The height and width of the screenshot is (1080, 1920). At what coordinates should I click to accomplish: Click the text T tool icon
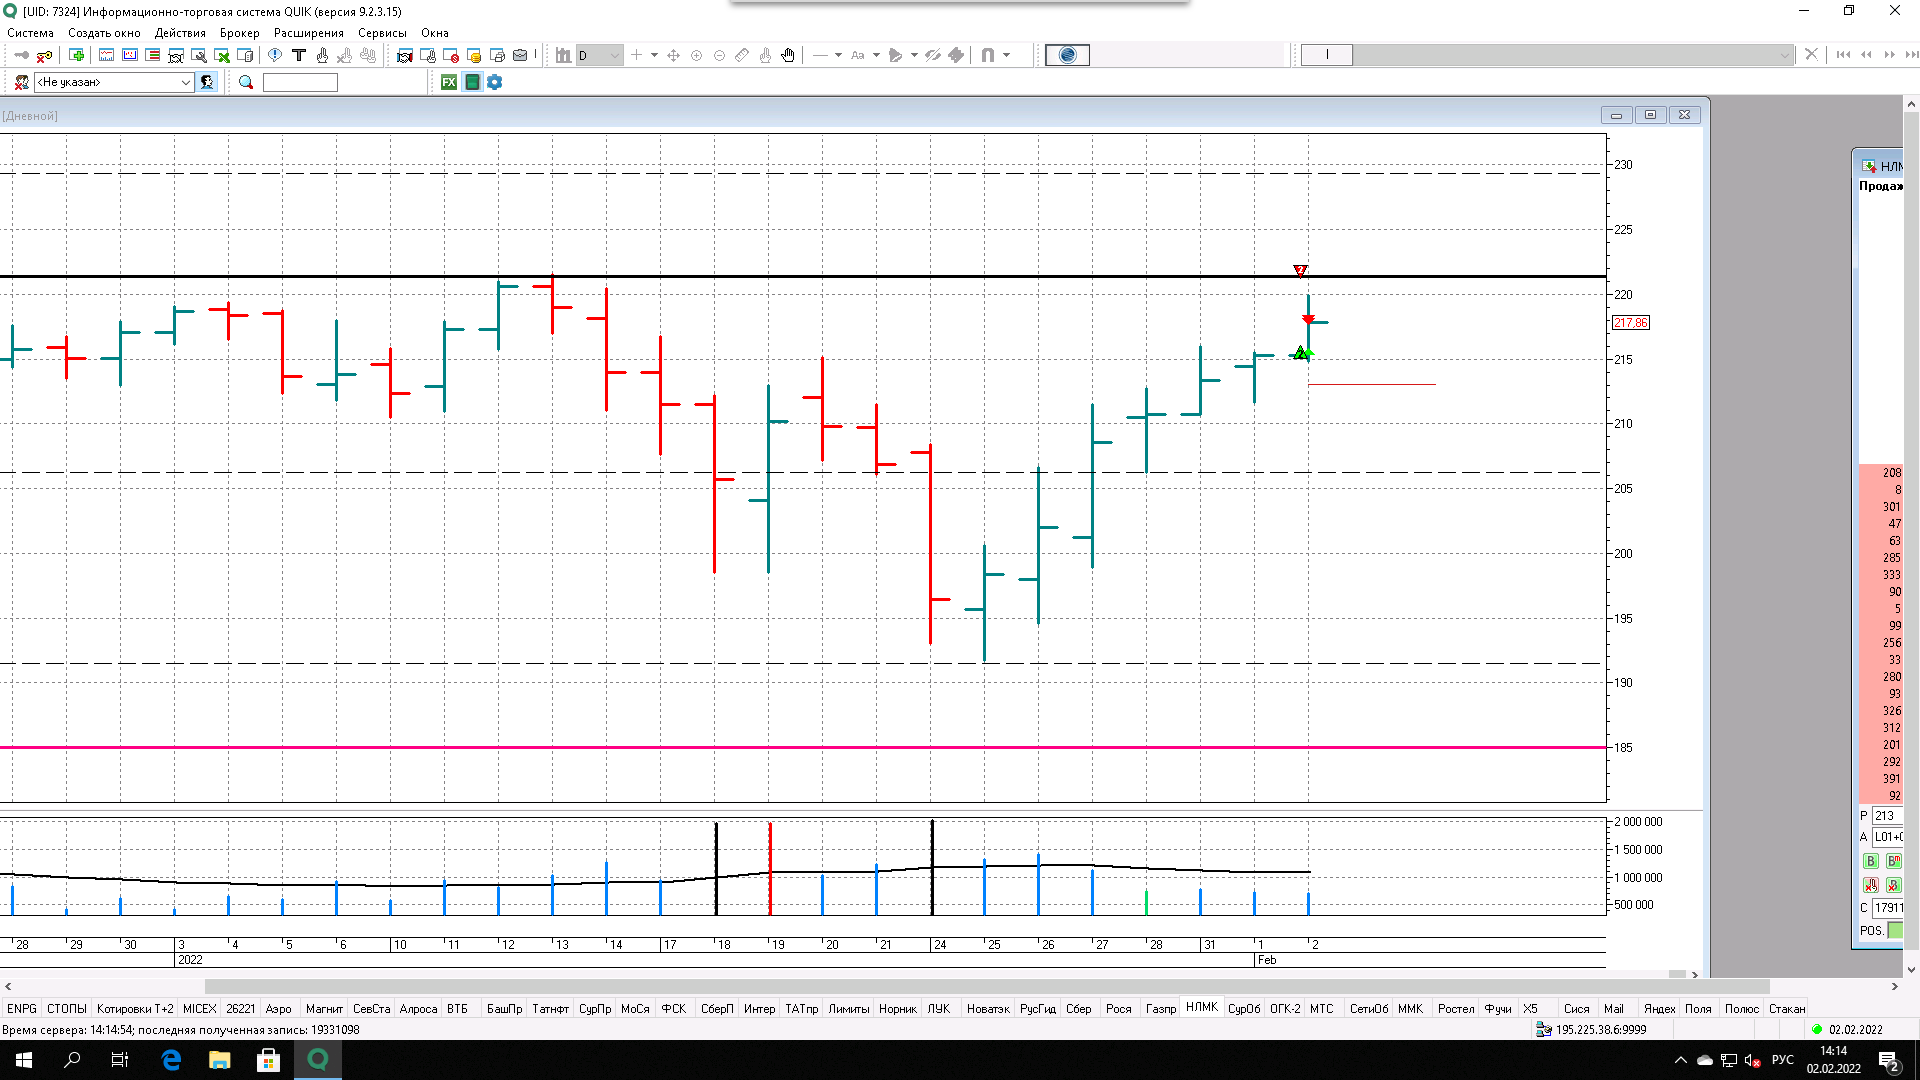coord(298,55)
